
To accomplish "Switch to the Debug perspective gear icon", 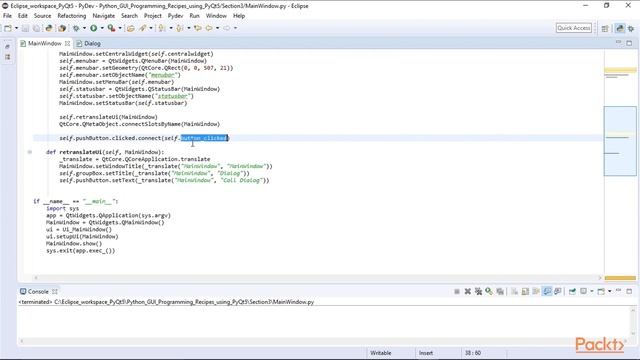I will tap(631, 28).
